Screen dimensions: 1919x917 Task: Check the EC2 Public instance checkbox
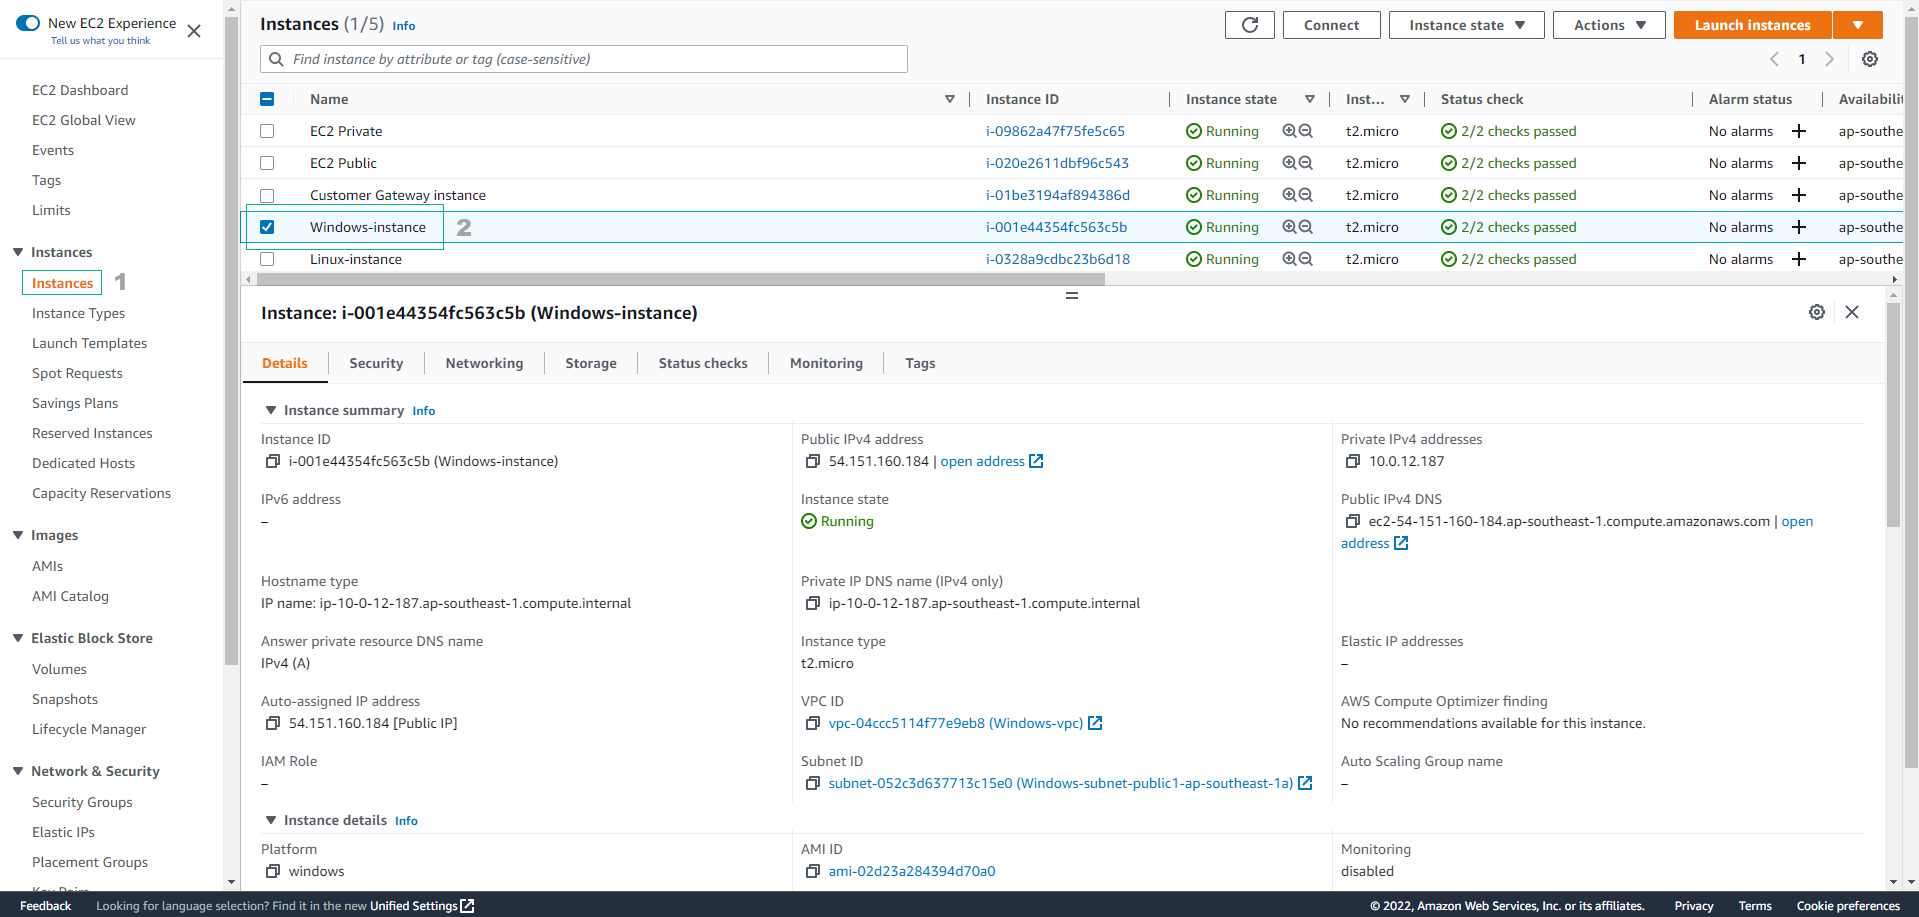pos(267,163)
